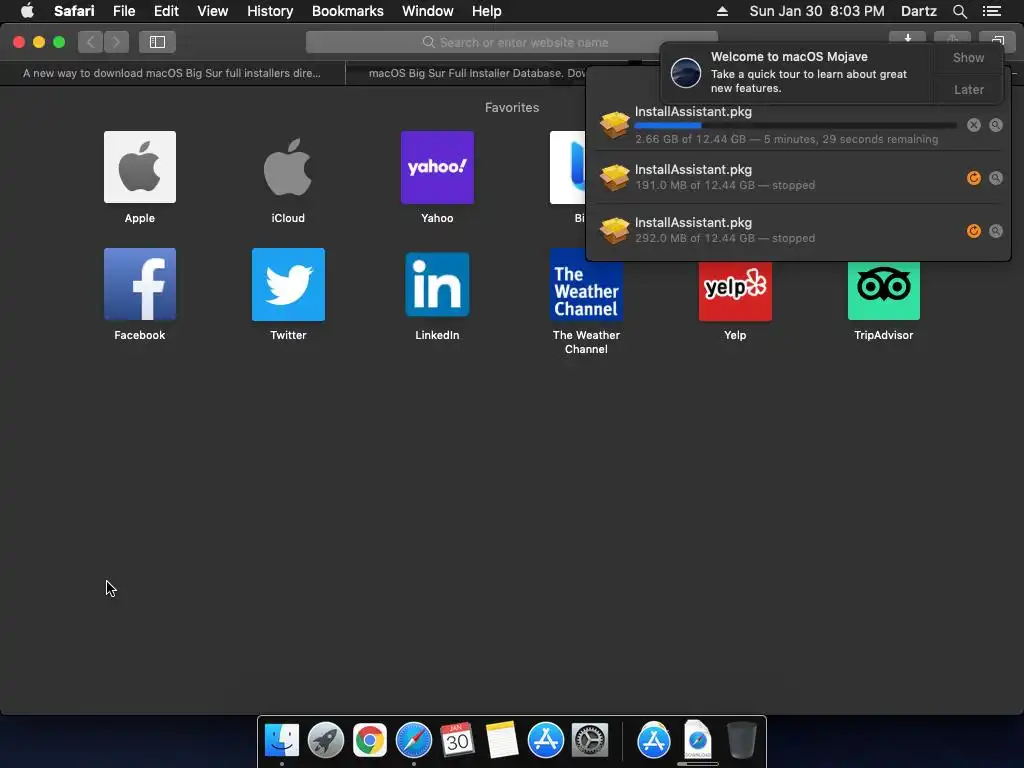Image resolution: width=1024 pixels, height=768 pixels.
Task: Open the LinkedIn favorite
Action: click(x=437, y=284)
